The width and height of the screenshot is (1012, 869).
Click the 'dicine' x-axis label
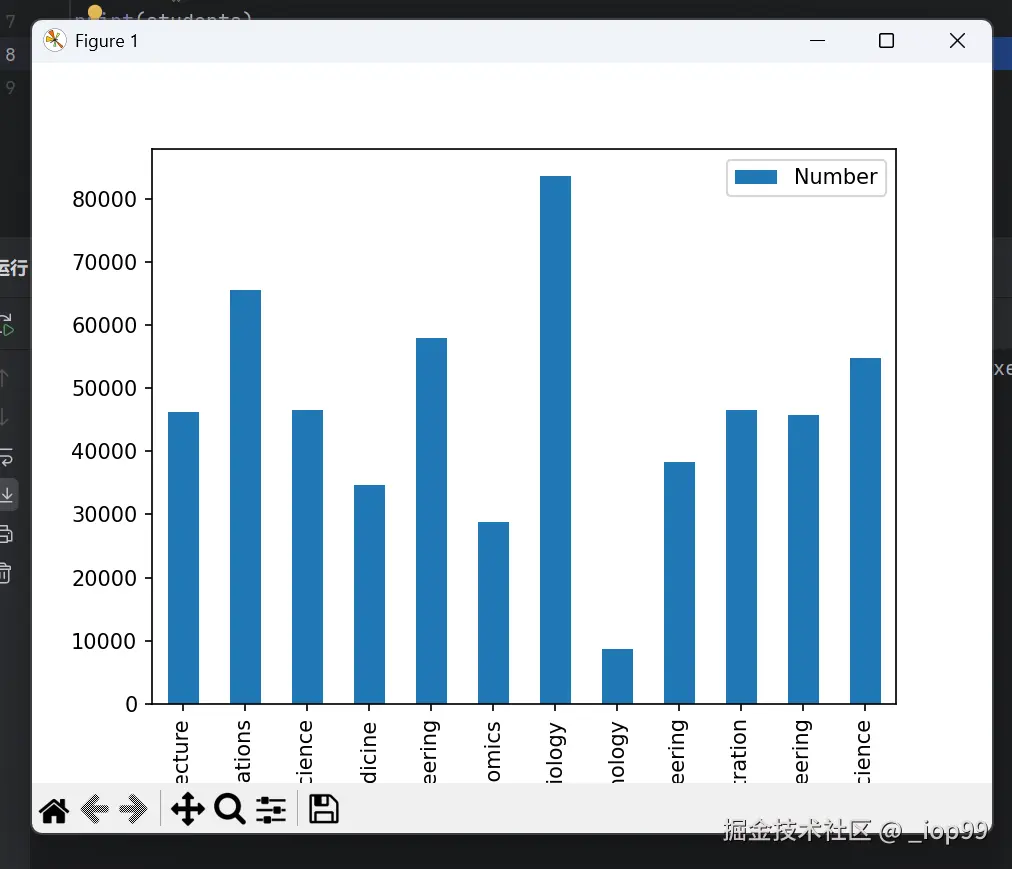click(x=369, y=751)
